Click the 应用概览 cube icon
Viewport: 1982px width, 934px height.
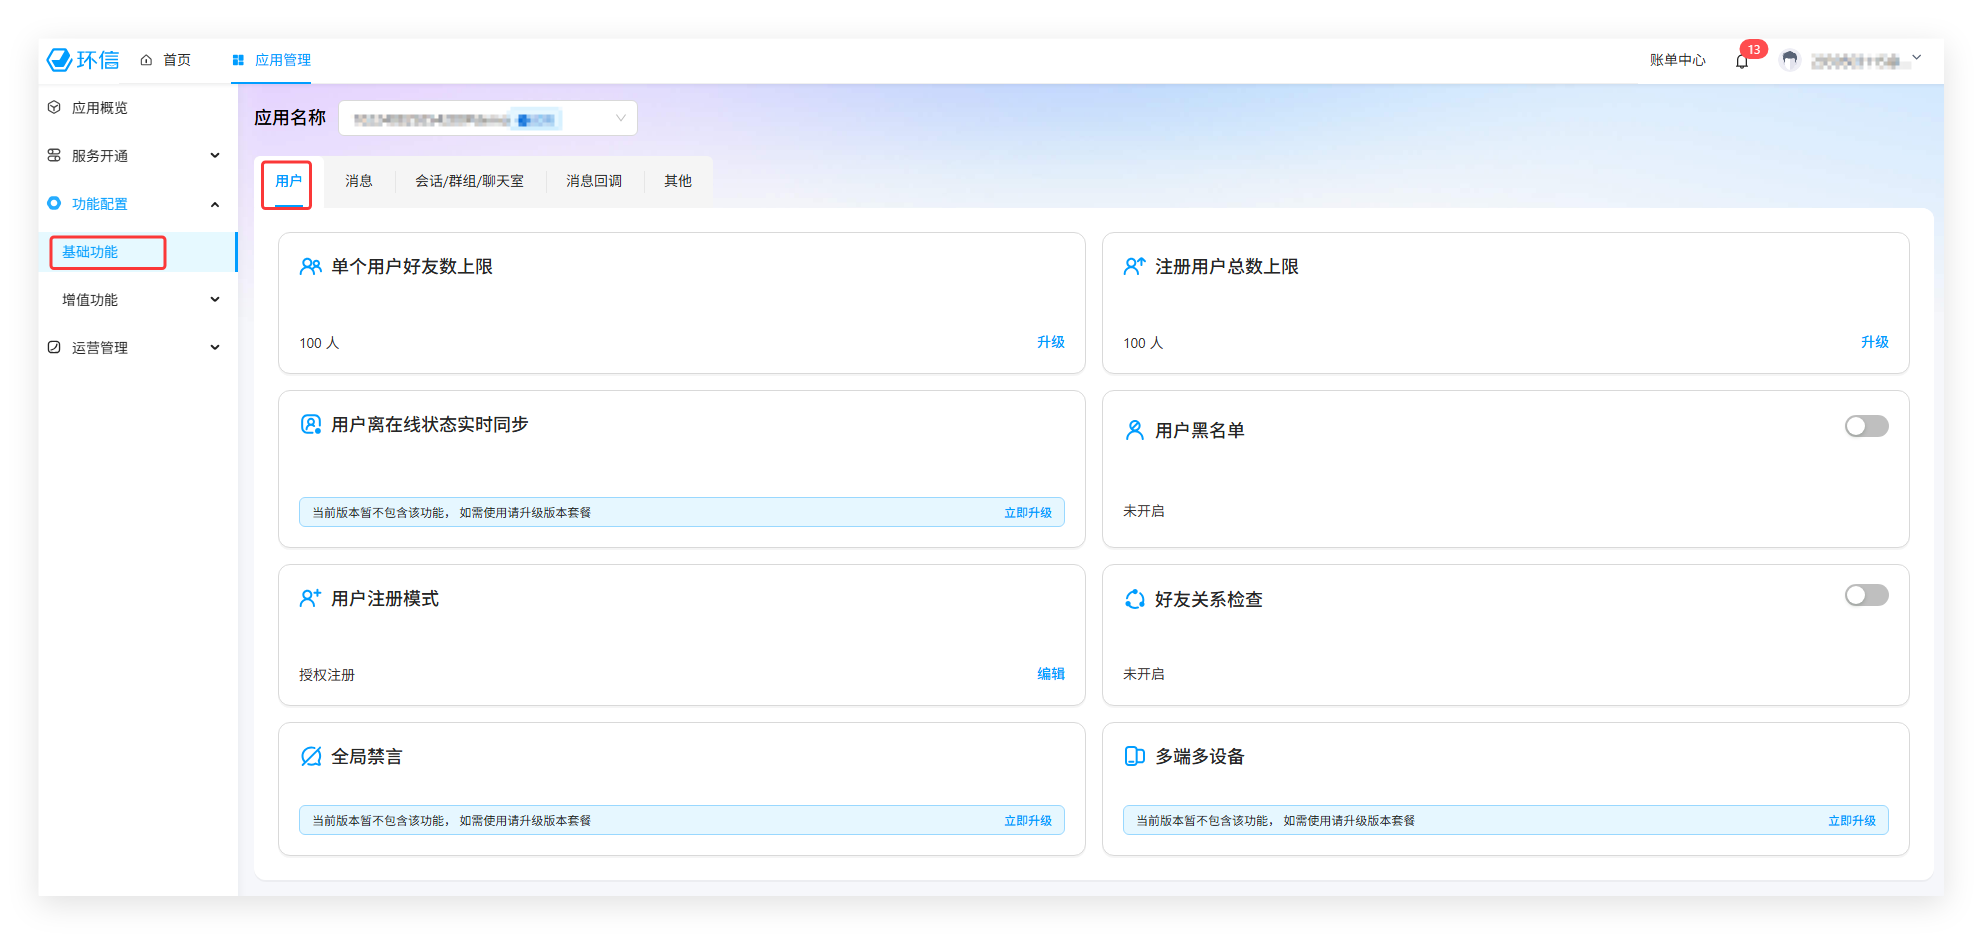click(x=54, y=108)
